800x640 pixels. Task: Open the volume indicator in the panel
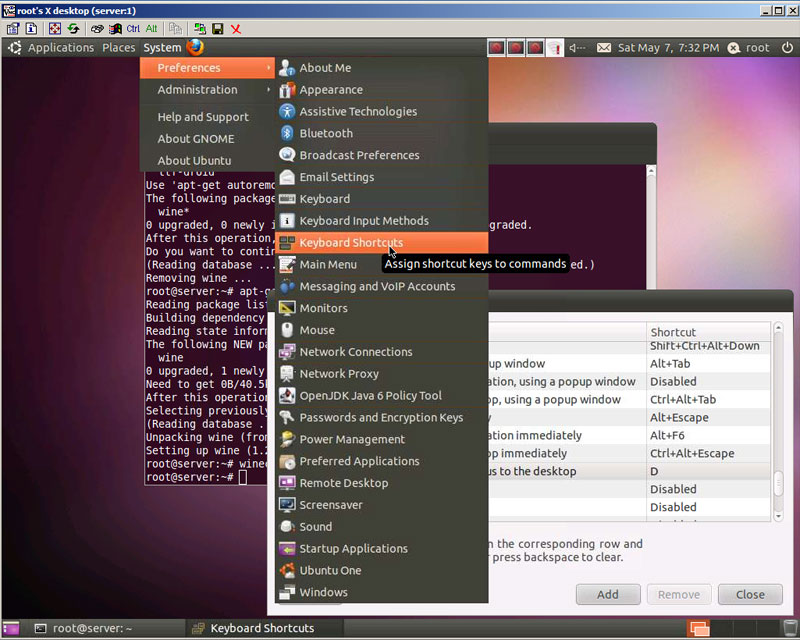[x=577, y=48]
